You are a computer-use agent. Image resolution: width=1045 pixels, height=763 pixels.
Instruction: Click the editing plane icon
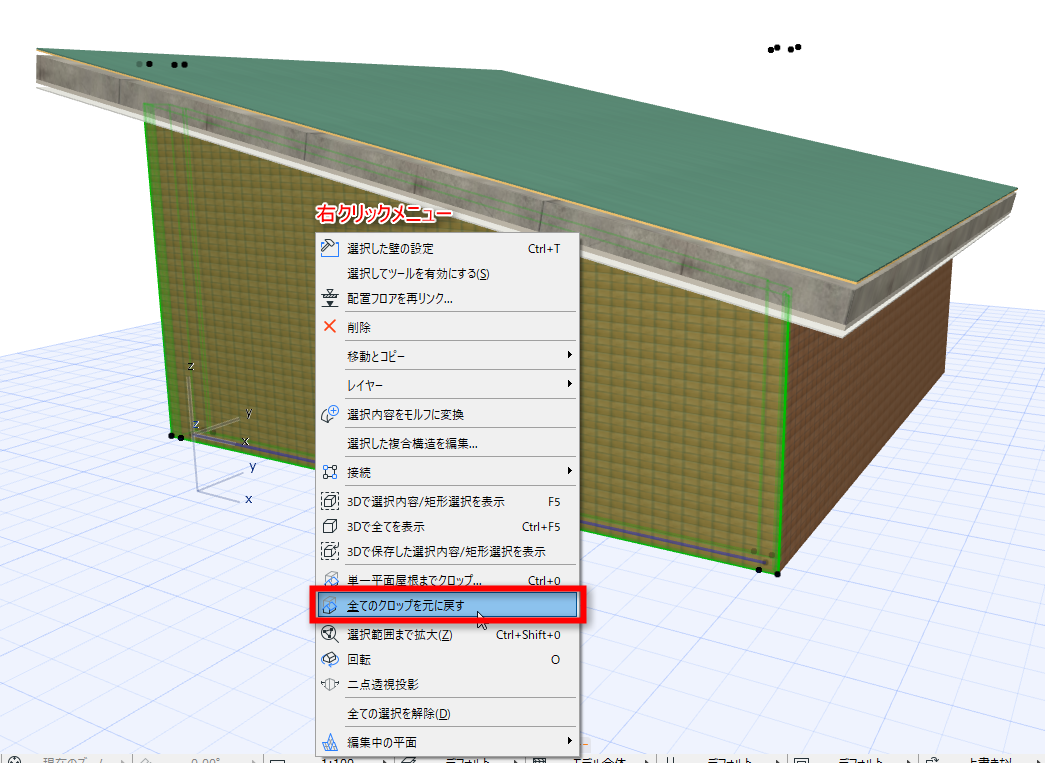point(329,742)
